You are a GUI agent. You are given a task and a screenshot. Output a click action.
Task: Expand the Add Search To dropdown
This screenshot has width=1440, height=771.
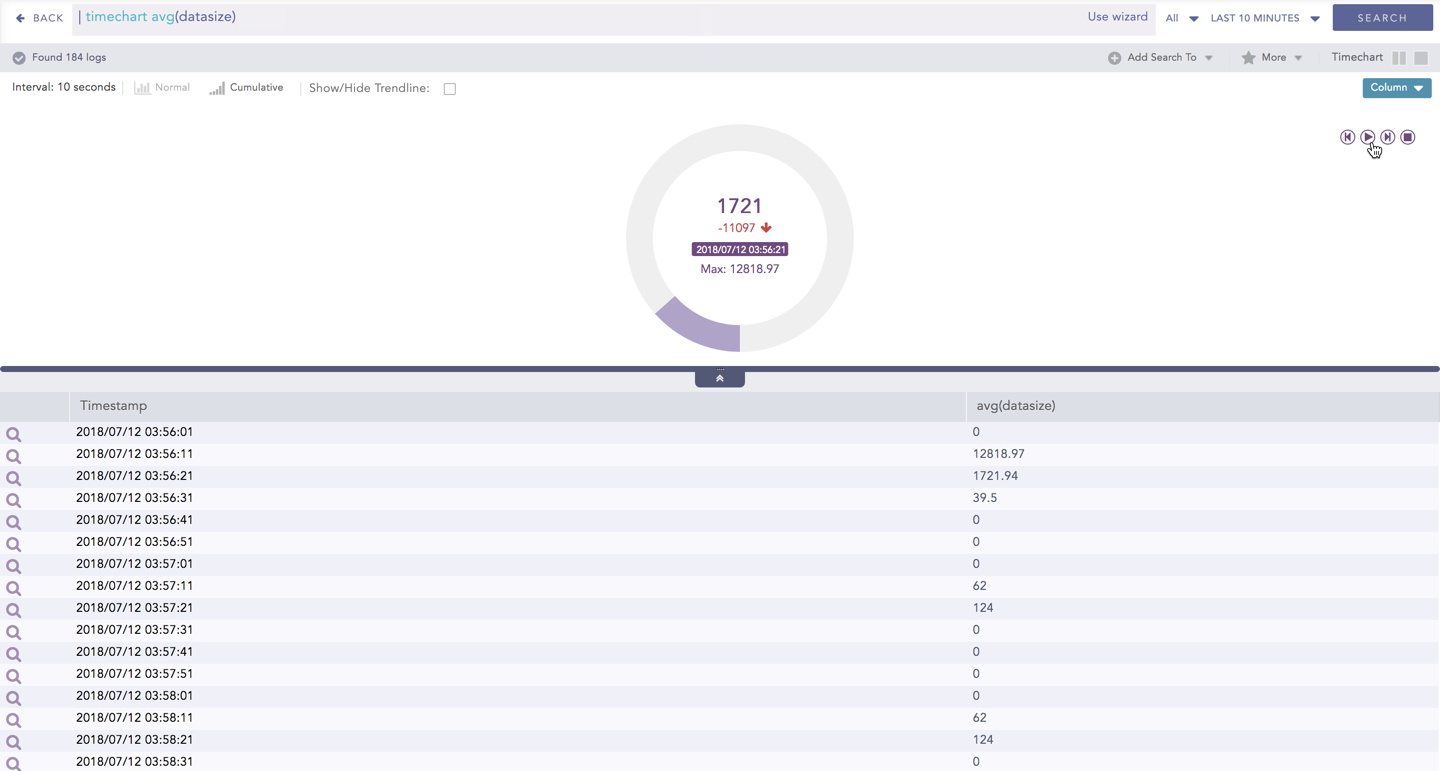coord(1161,58)
